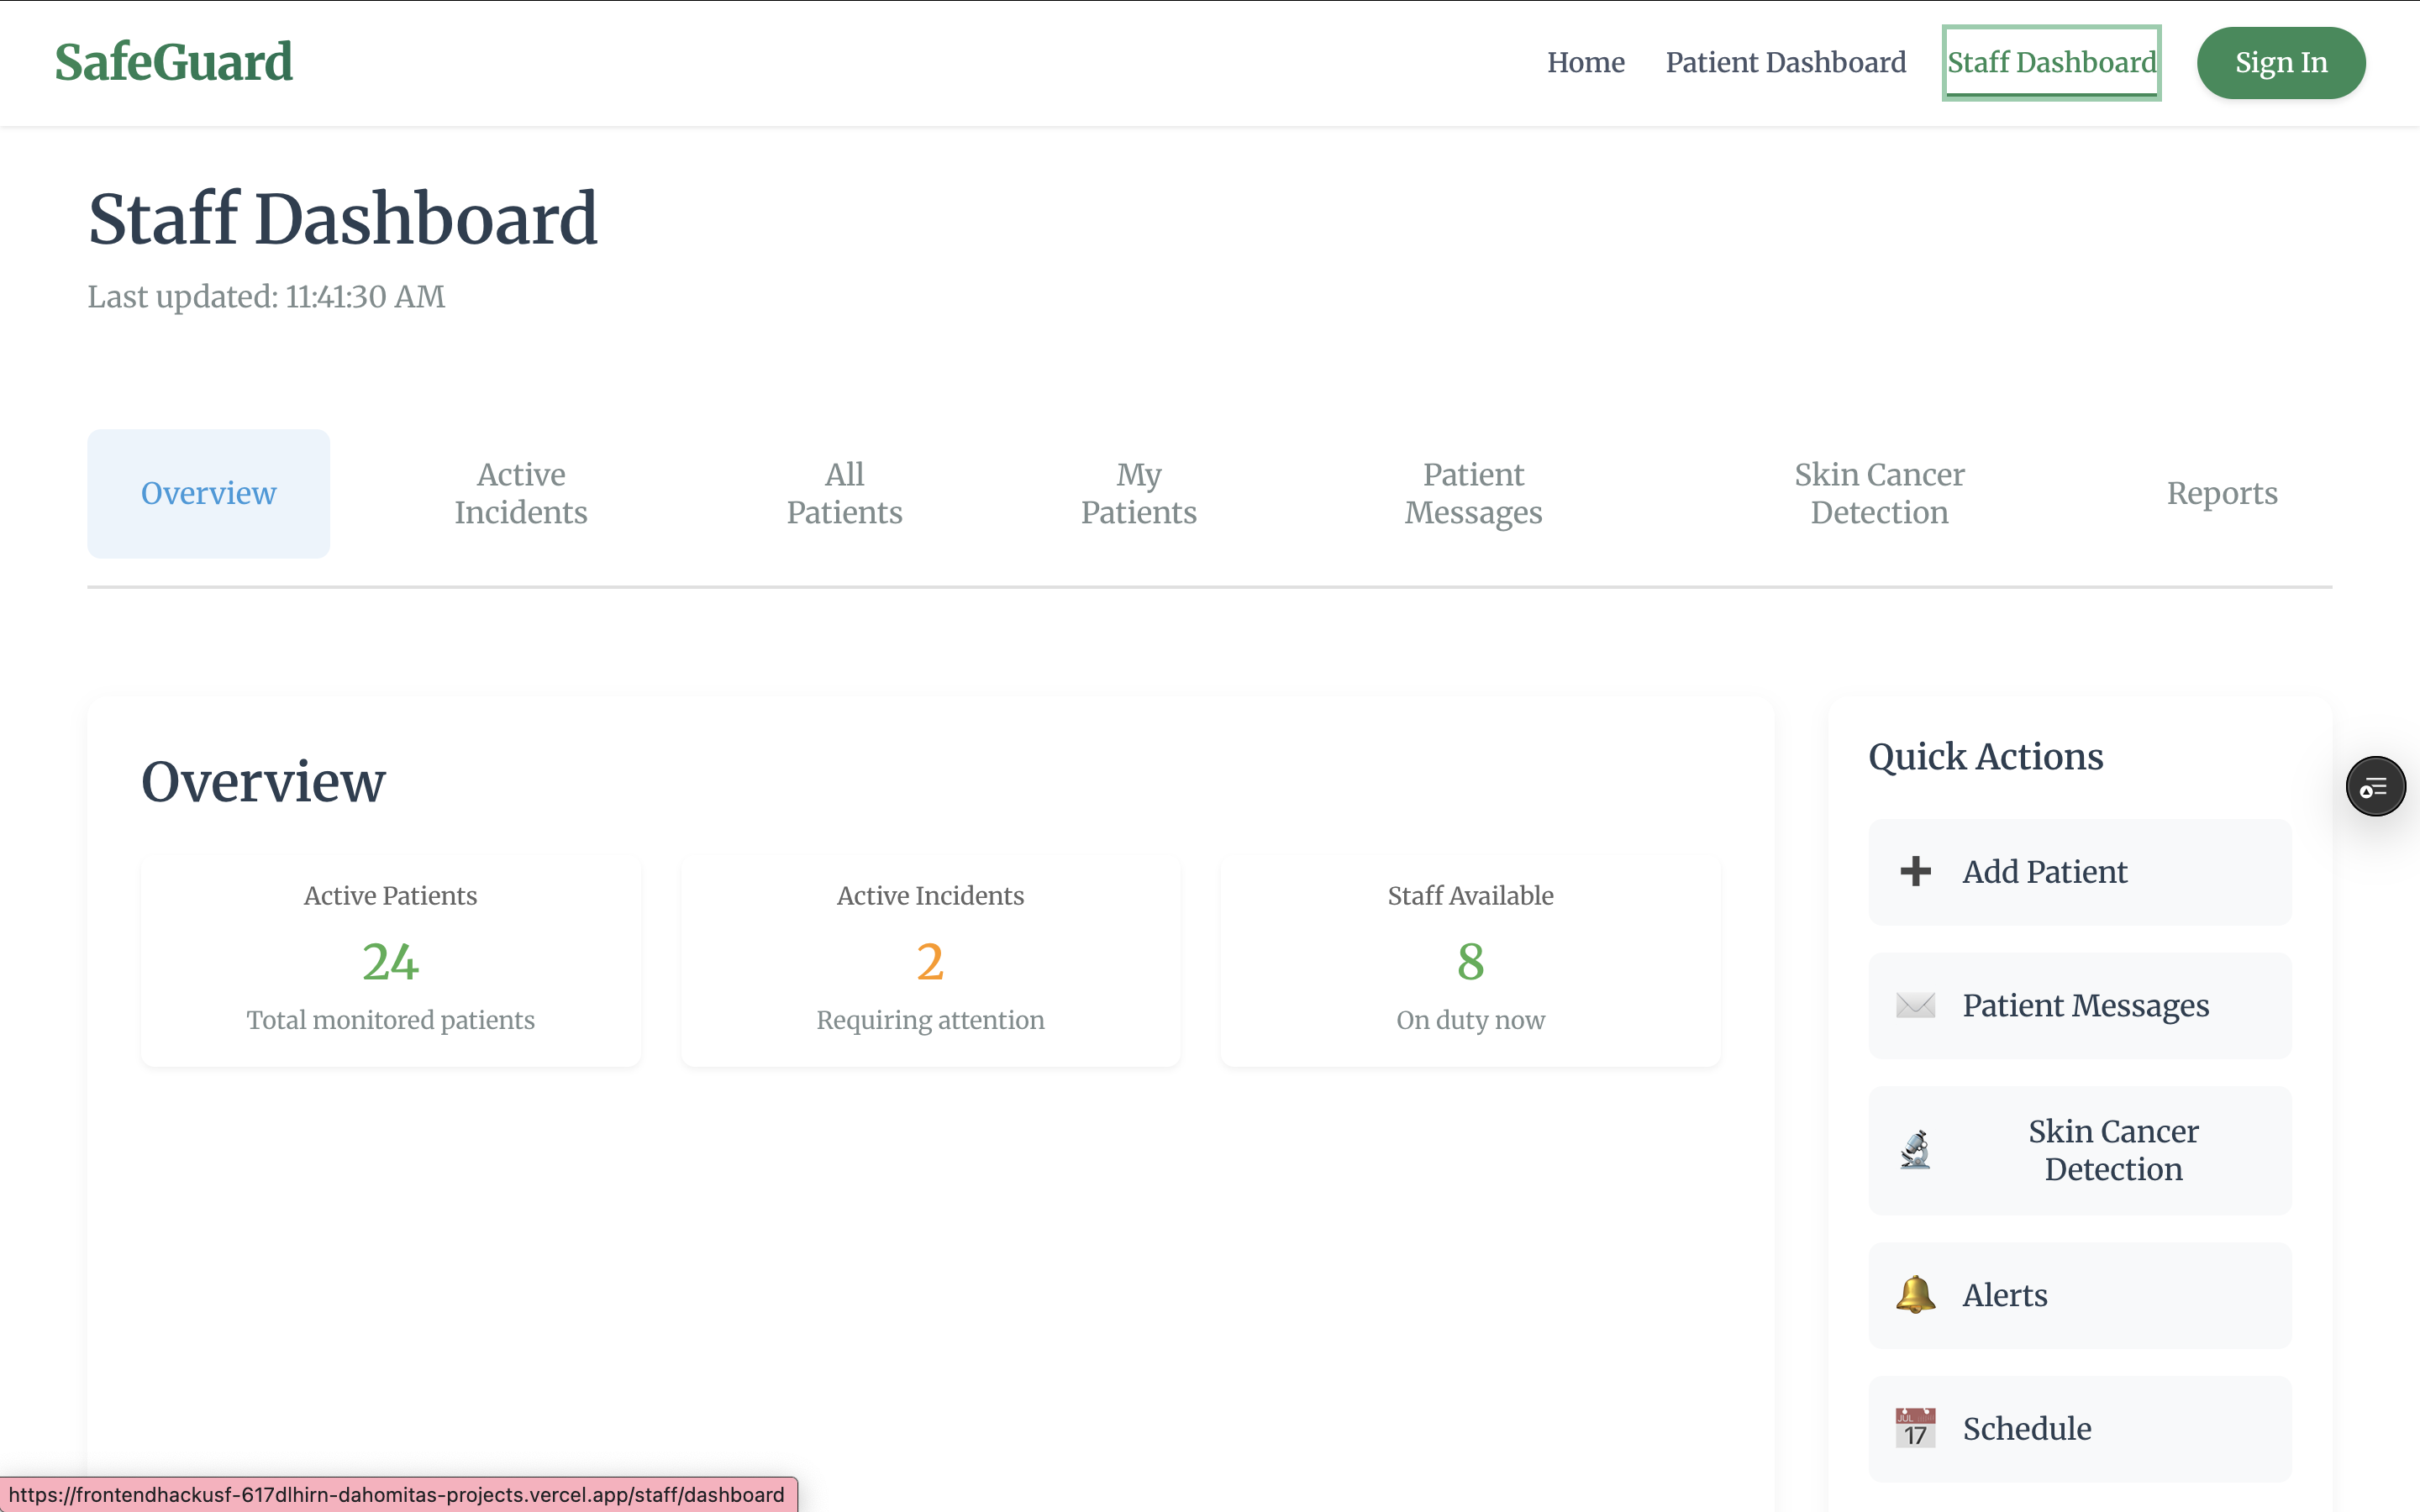Open Schedule using the calendar icon
The width and height of the screenshot is (2420, 1512).
(x=1914, y=1427)
